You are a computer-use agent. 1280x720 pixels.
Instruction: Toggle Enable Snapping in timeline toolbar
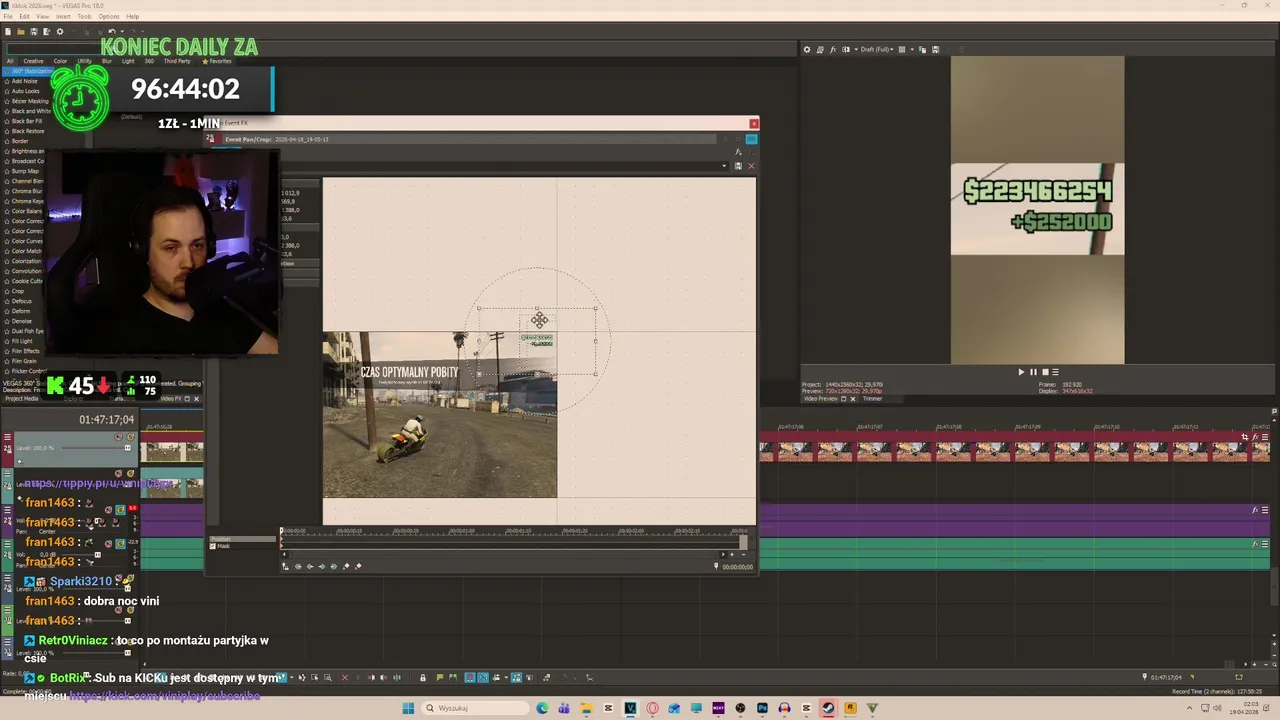[x=470, y=678]
